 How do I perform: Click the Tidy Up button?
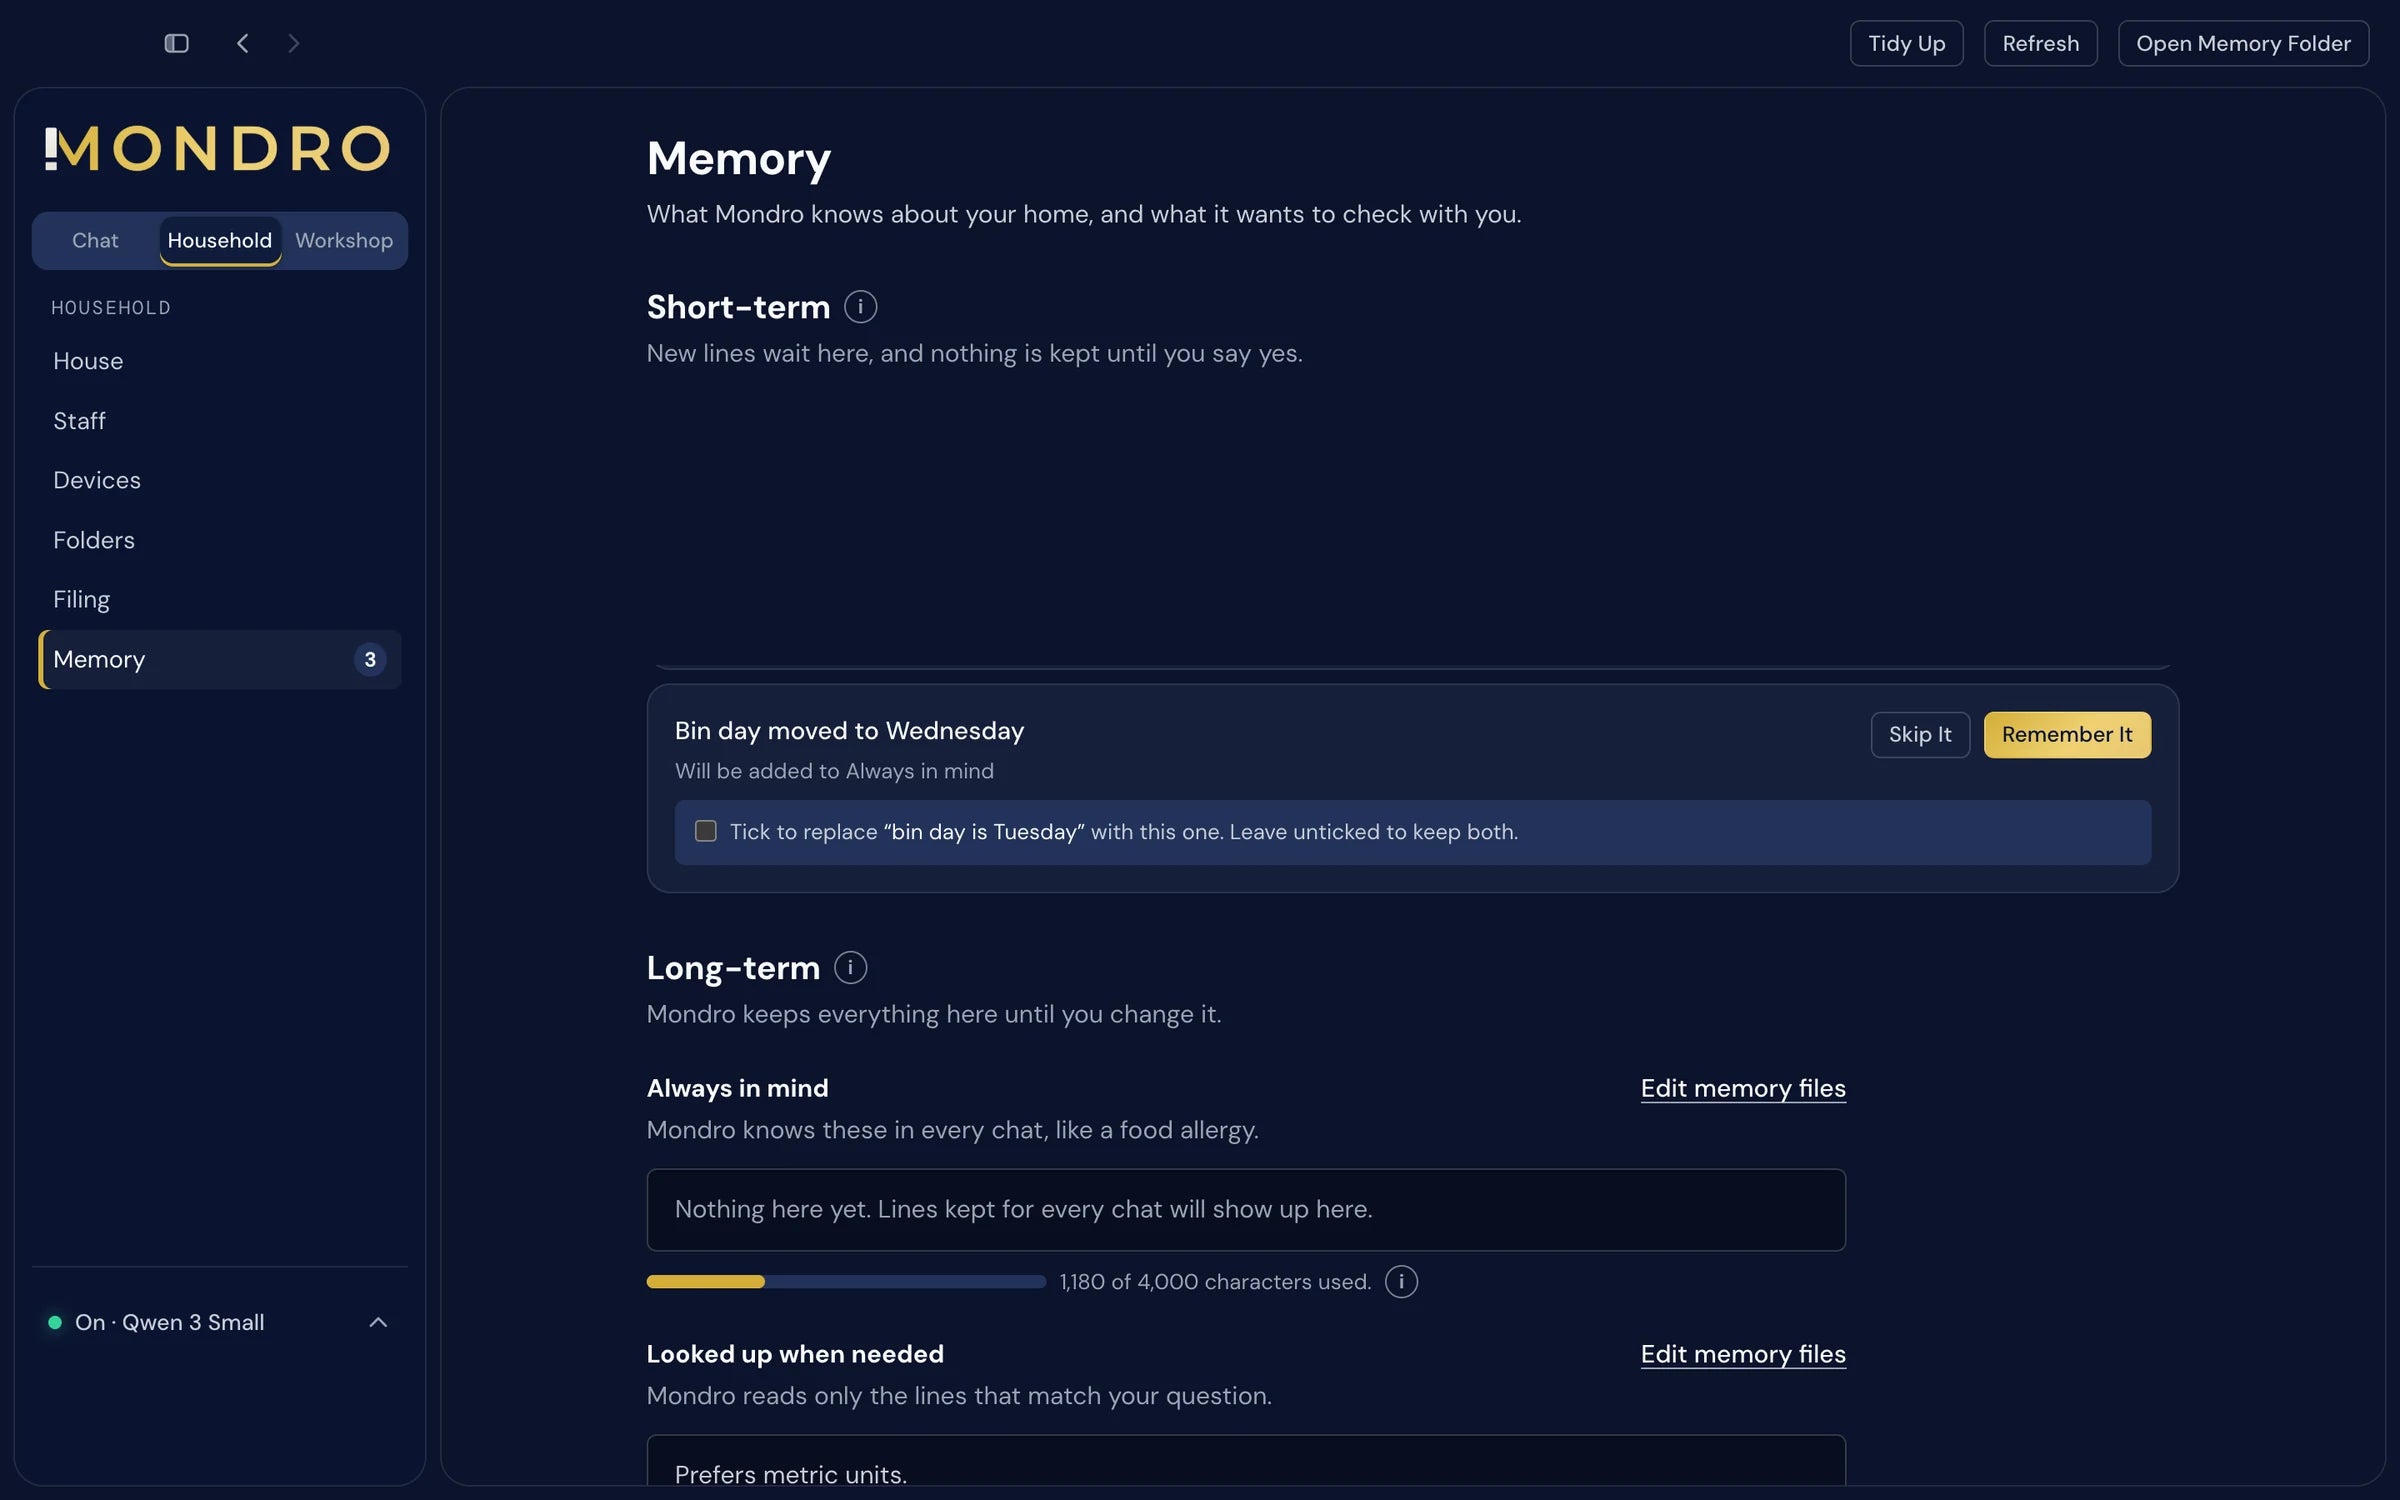[1906, 43]
